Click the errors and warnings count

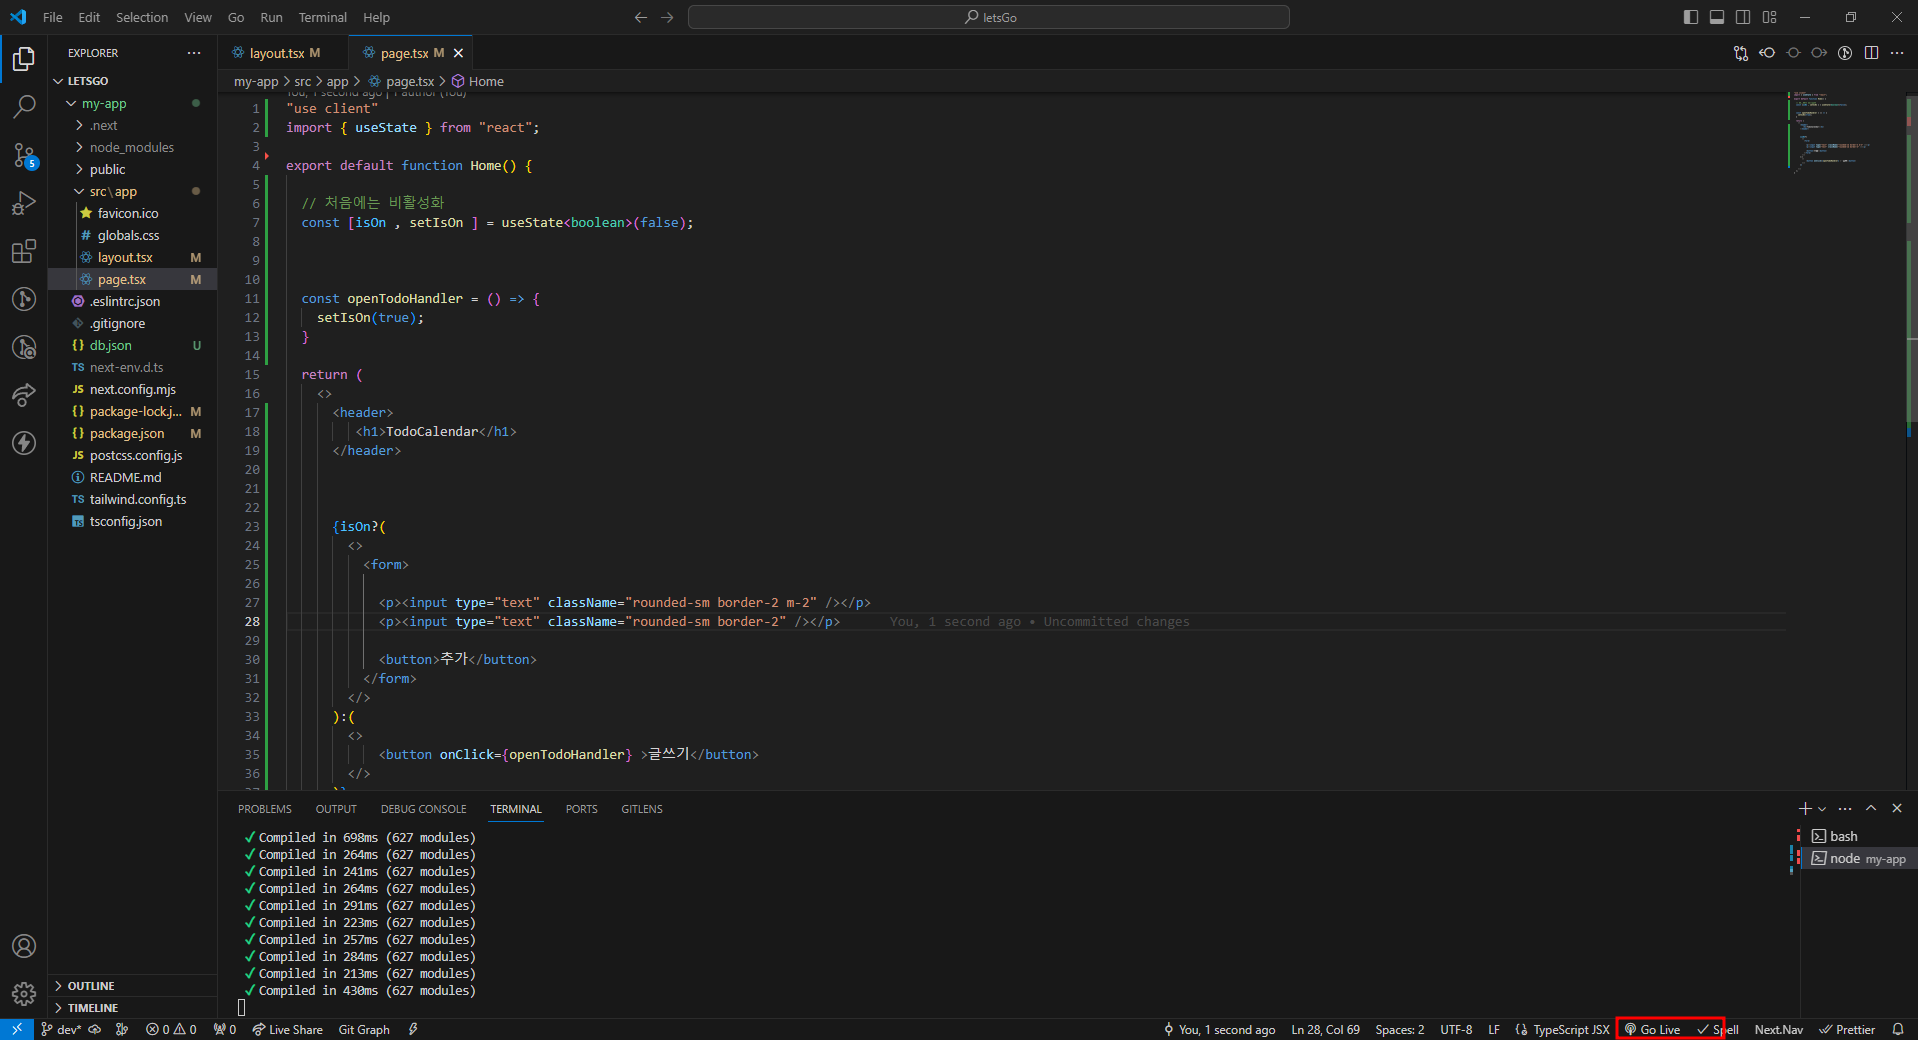click(x=171, y=1029)
